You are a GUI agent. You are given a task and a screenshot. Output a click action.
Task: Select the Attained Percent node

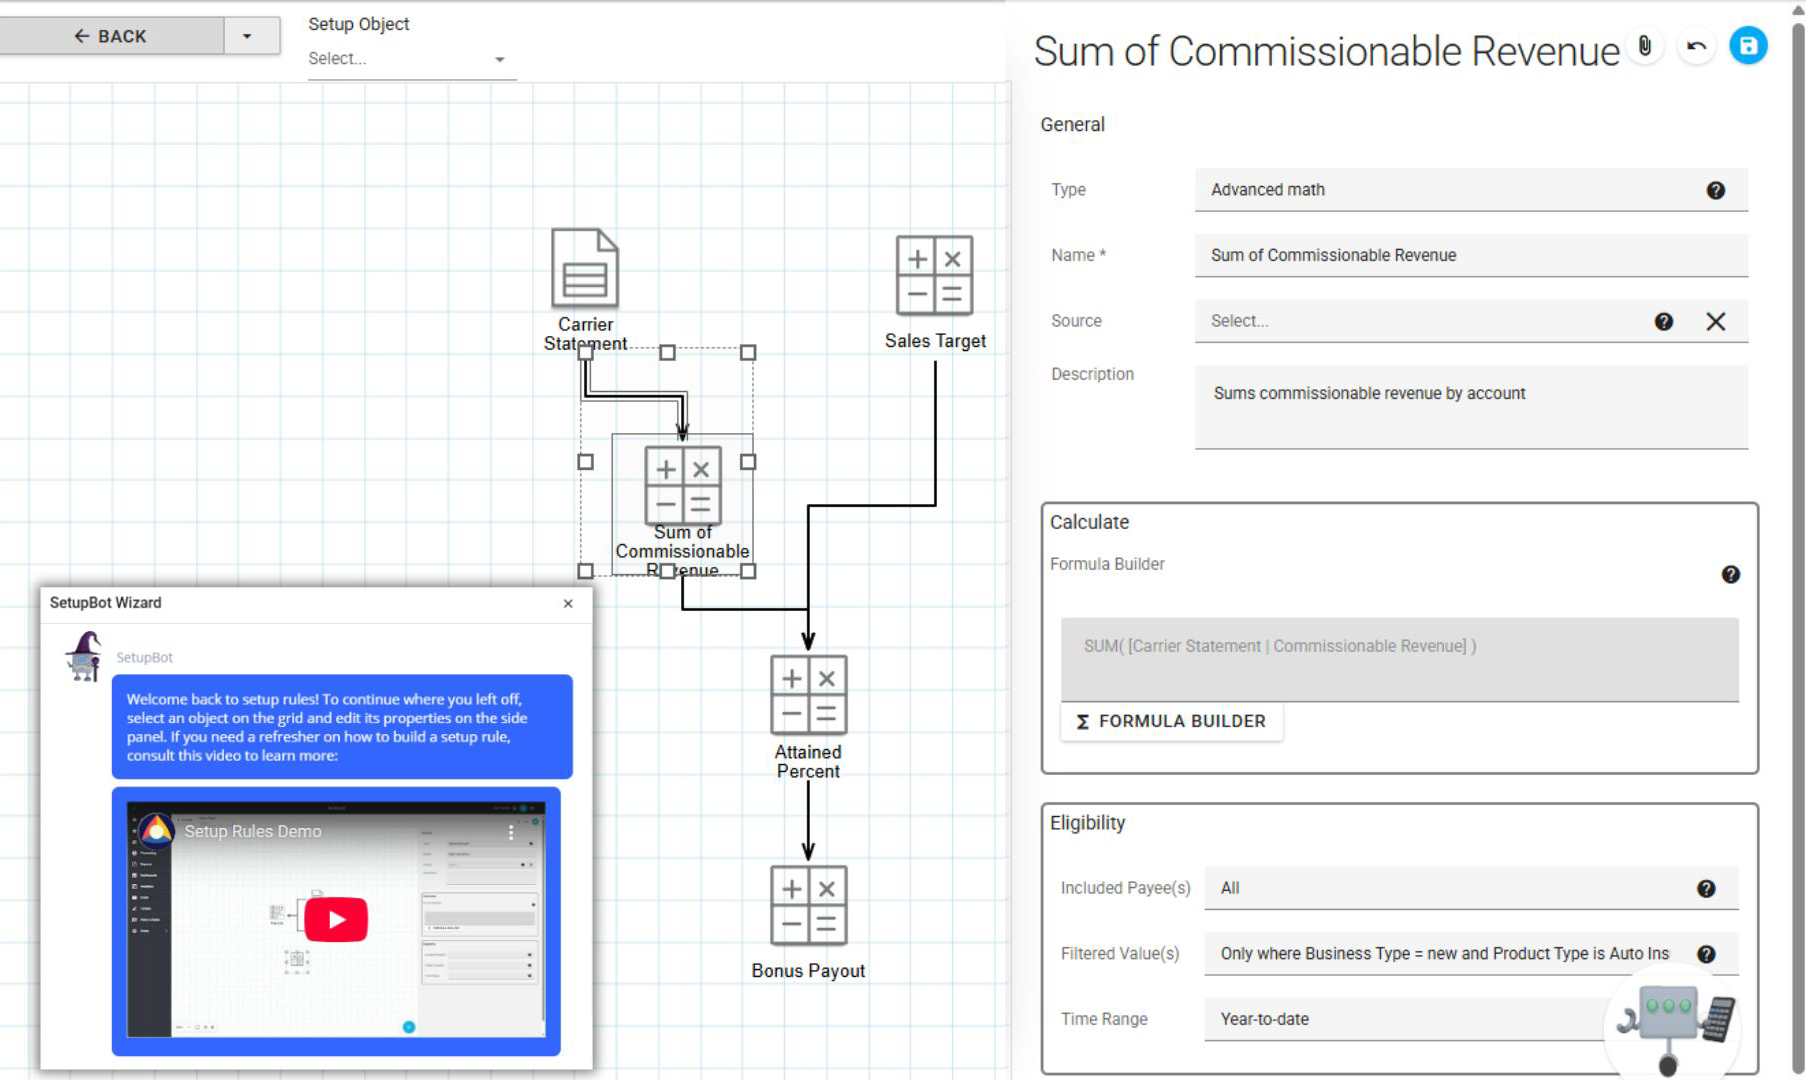pos(808,695)
